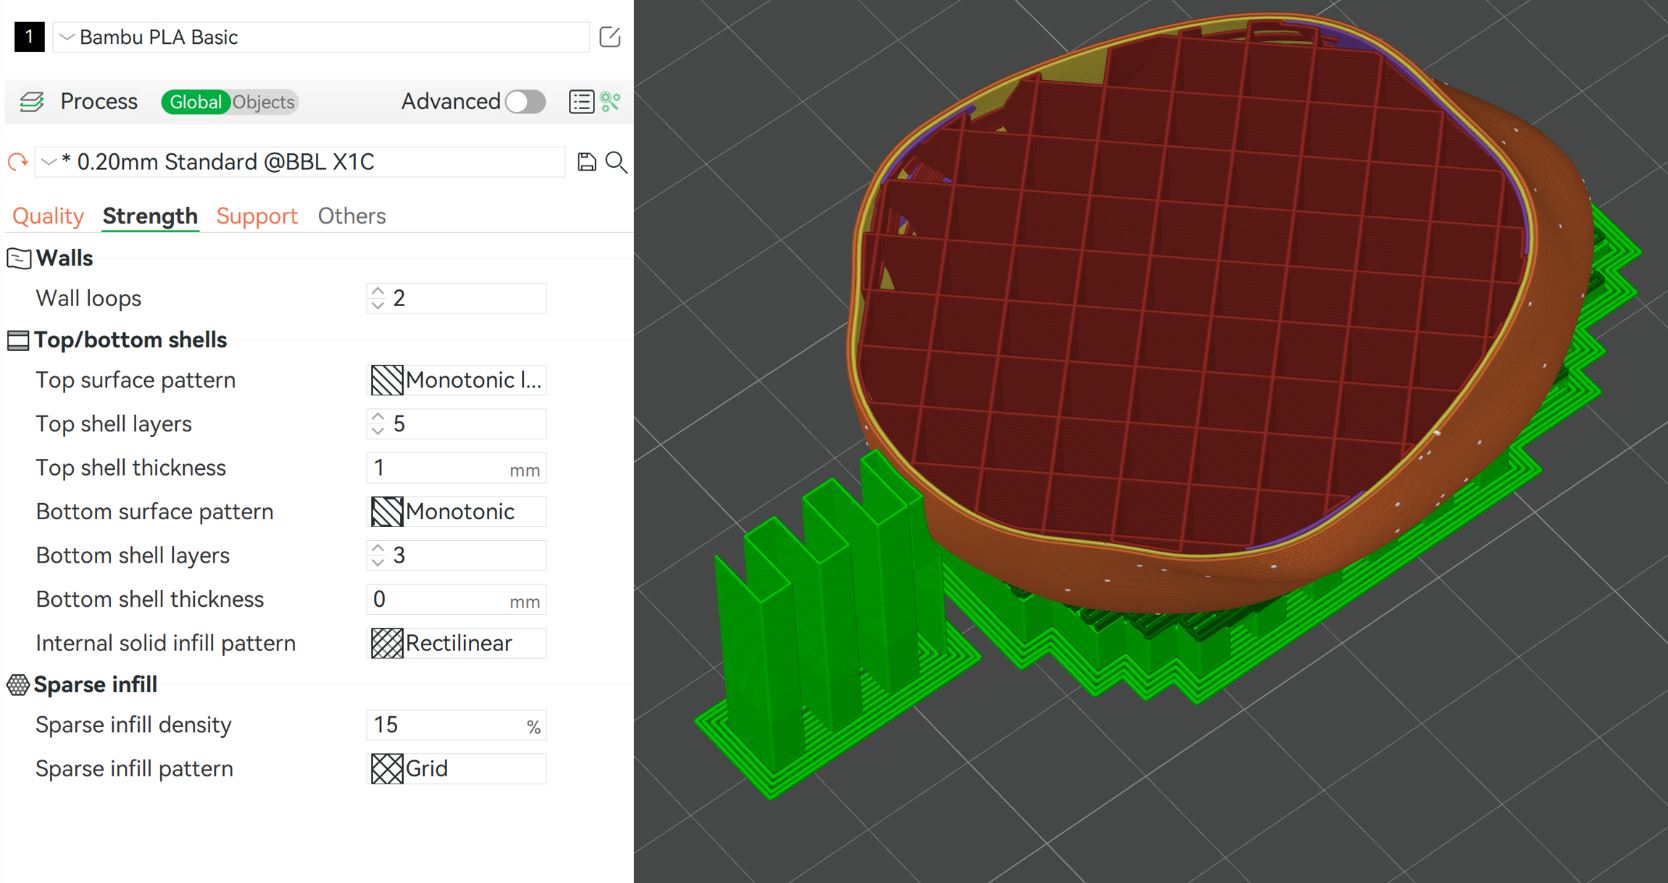This screenshot has width=1668, height=883.
Task: Click the Process layers icon
Action: tap(32, 102)
